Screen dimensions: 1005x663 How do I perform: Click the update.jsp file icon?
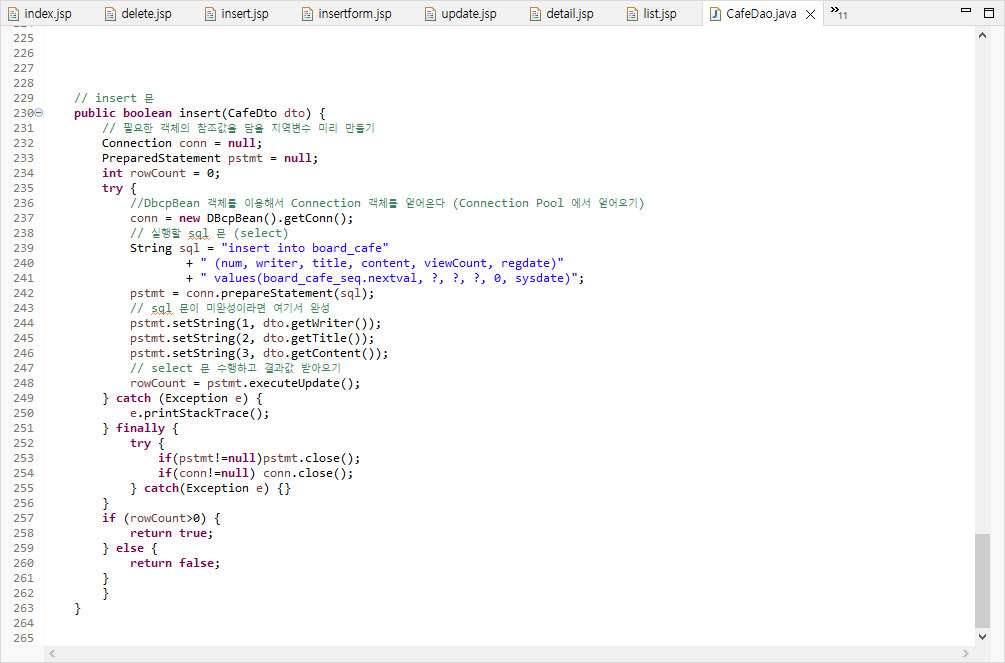click(x=430, y=13)
